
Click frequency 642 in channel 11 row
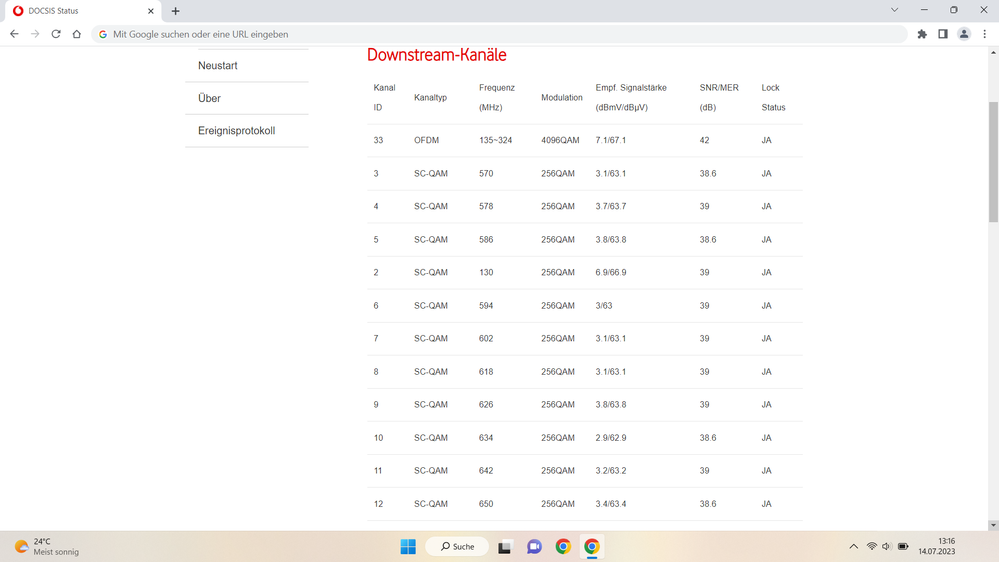click(x=486, y=471)
